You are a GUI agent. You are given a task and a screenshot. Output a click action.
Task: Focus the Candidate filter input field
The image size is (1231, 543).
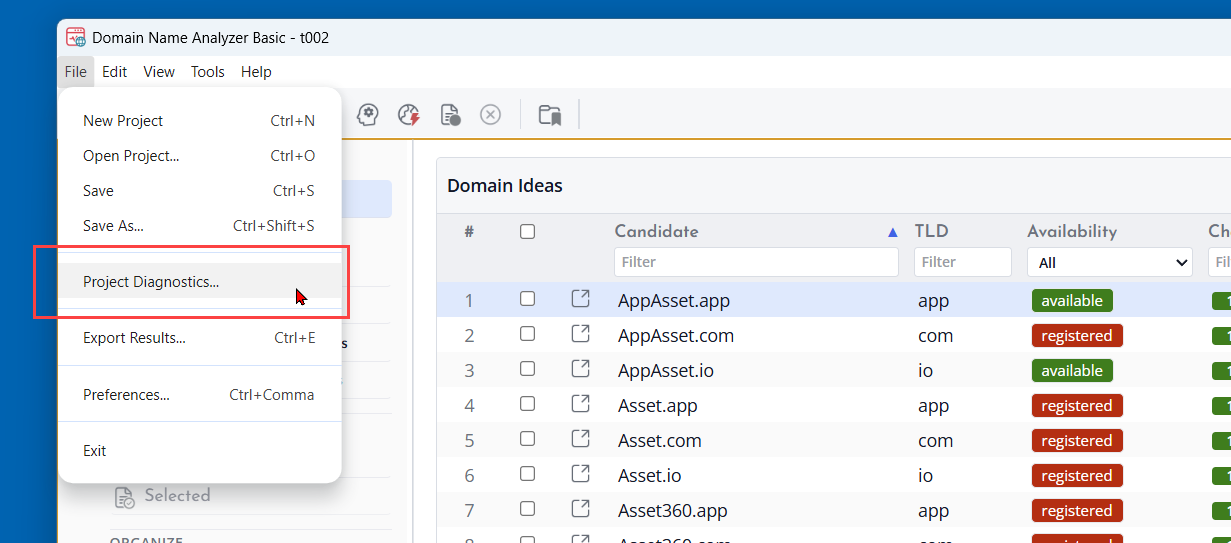tap(756, 262)
